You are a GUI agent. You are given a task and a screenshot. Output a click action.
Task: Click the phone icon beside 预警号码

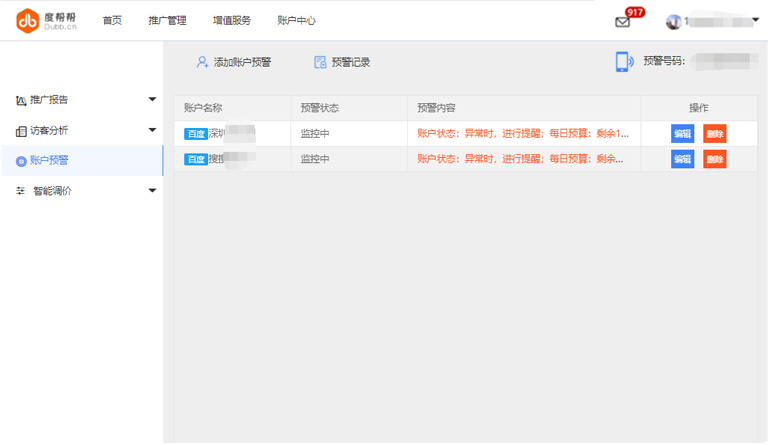point(624,62)
